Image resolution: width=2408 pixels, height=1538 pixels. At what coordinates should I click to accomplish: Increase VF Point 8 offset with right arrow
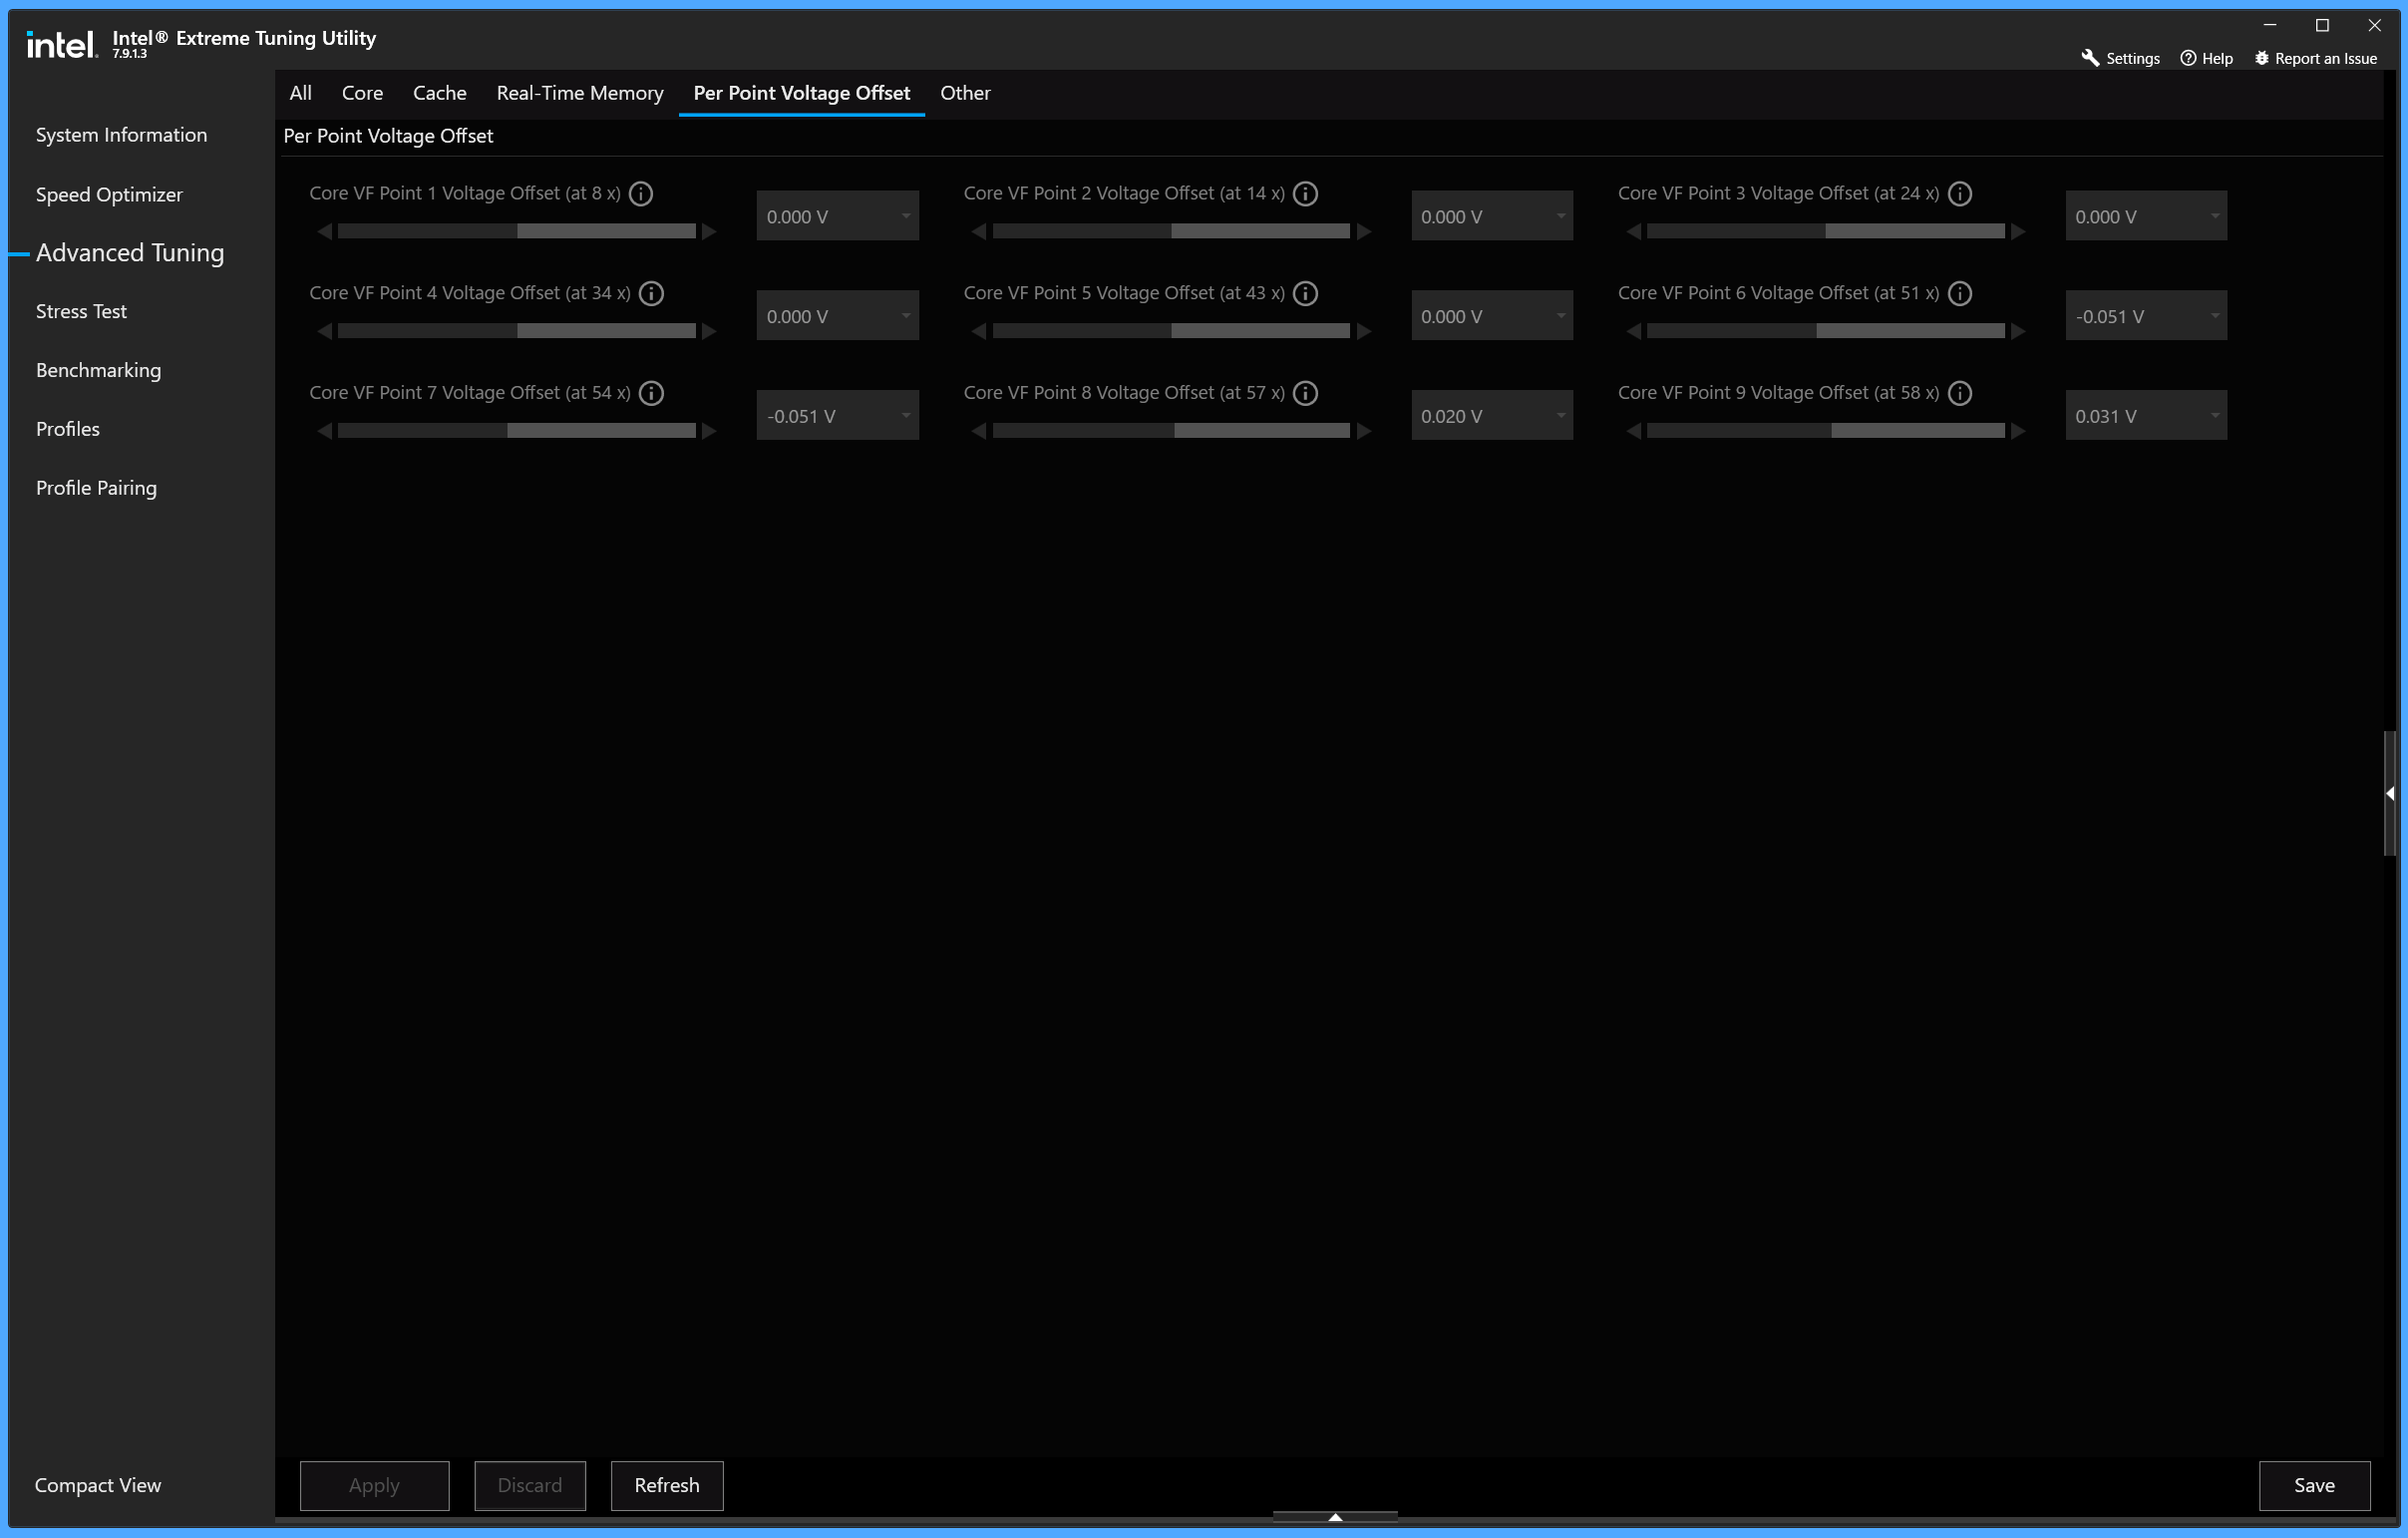[x=1364, y=431]
